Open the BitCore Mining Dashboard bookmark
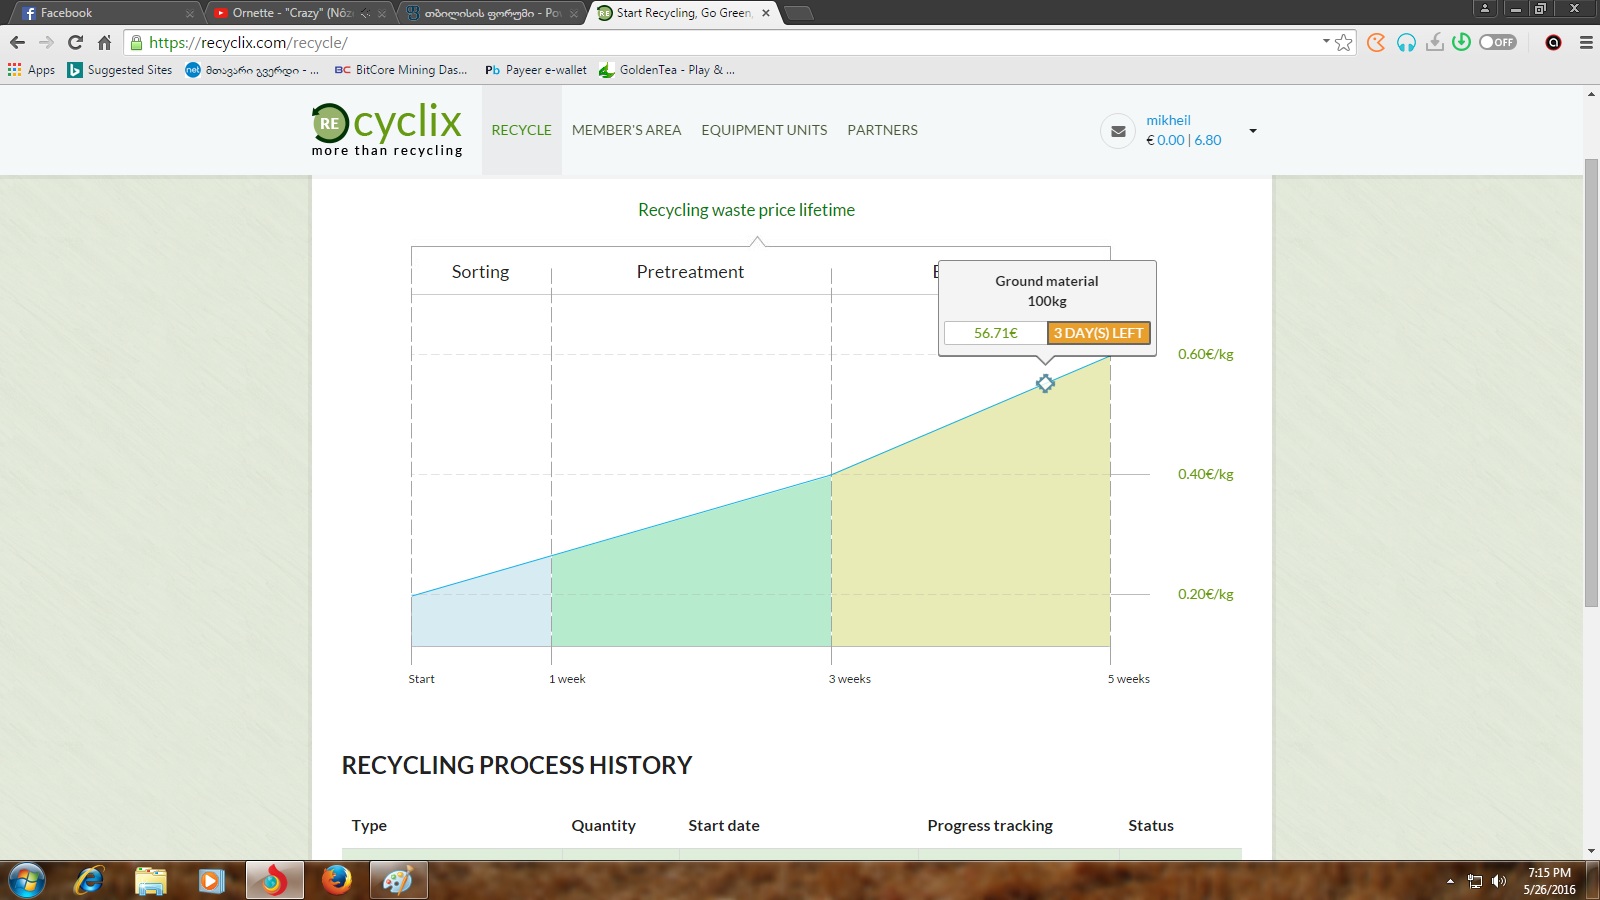1600x900 pixels. 401,70
